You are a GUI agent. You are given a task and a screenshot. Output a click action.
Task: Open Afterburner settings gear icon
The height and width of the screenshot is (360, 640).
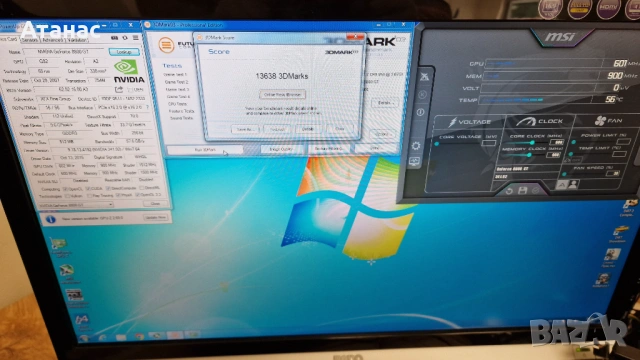416,146
